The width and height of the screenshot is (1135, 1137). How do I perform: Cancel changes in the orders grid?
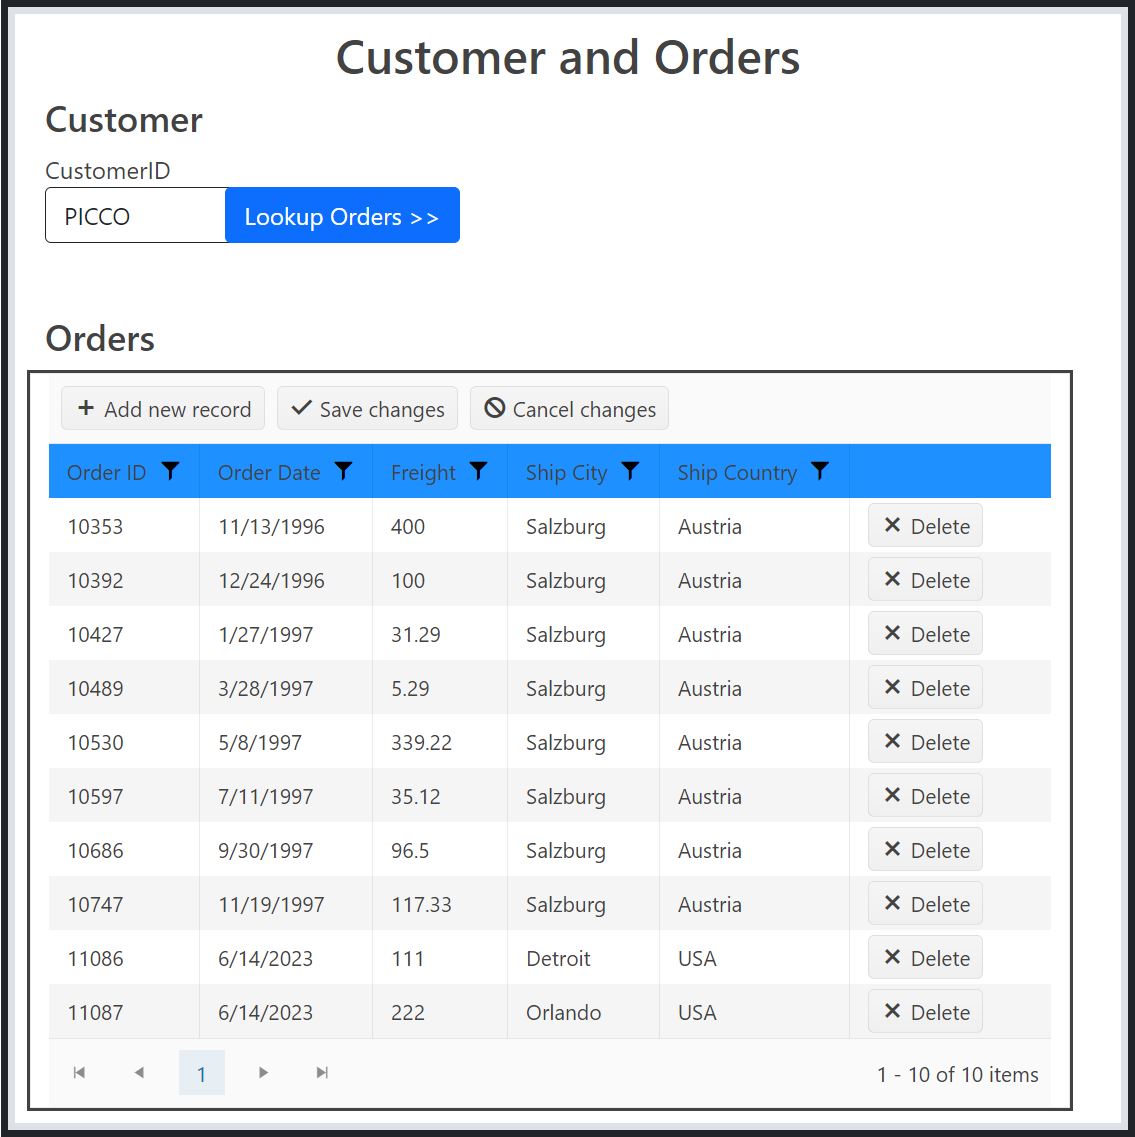[x=569, y=408]
